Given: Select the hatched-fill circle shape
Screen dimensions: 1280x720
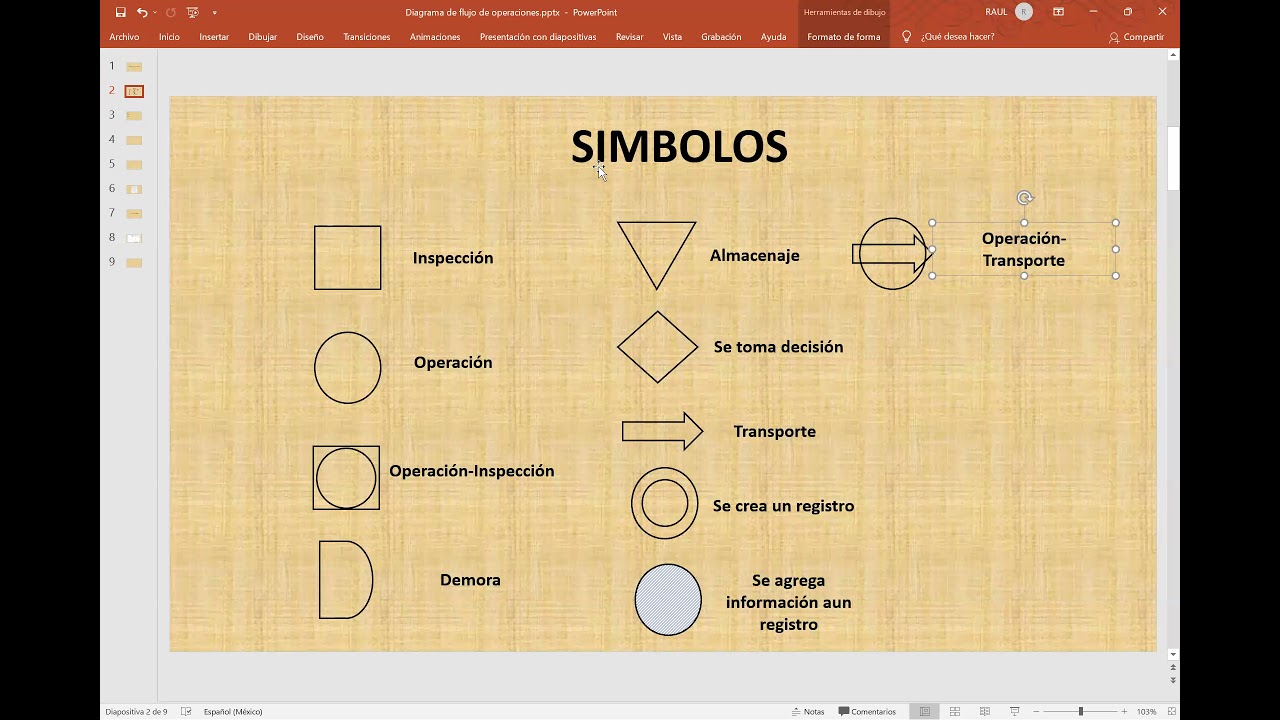Looking at the screenshot, I should pyautogui.click(x=668, y=600).
